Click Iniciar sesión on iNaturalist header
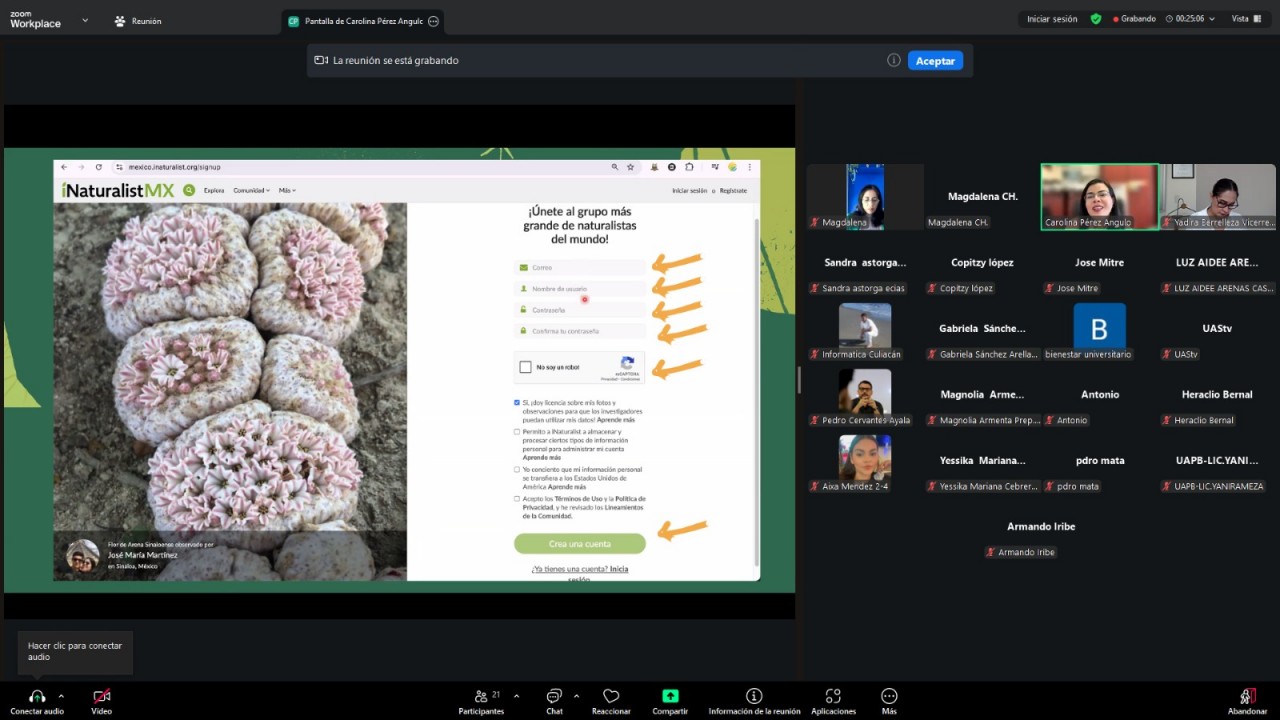The width and height of the screenshot is (1280, 720). 689,190
